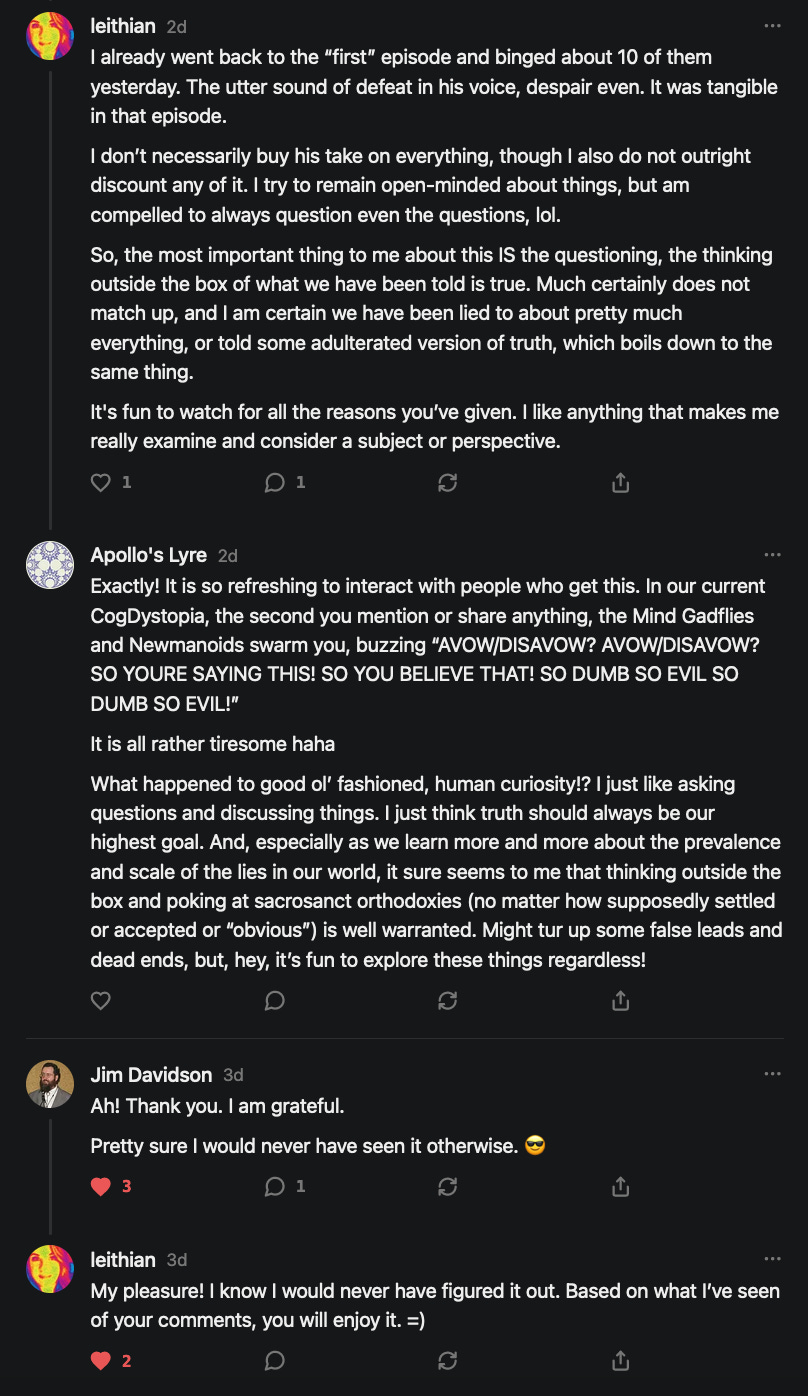Share Apollo's Lyre's comment
This screenshot has width=808, height=1396.
620,1000
